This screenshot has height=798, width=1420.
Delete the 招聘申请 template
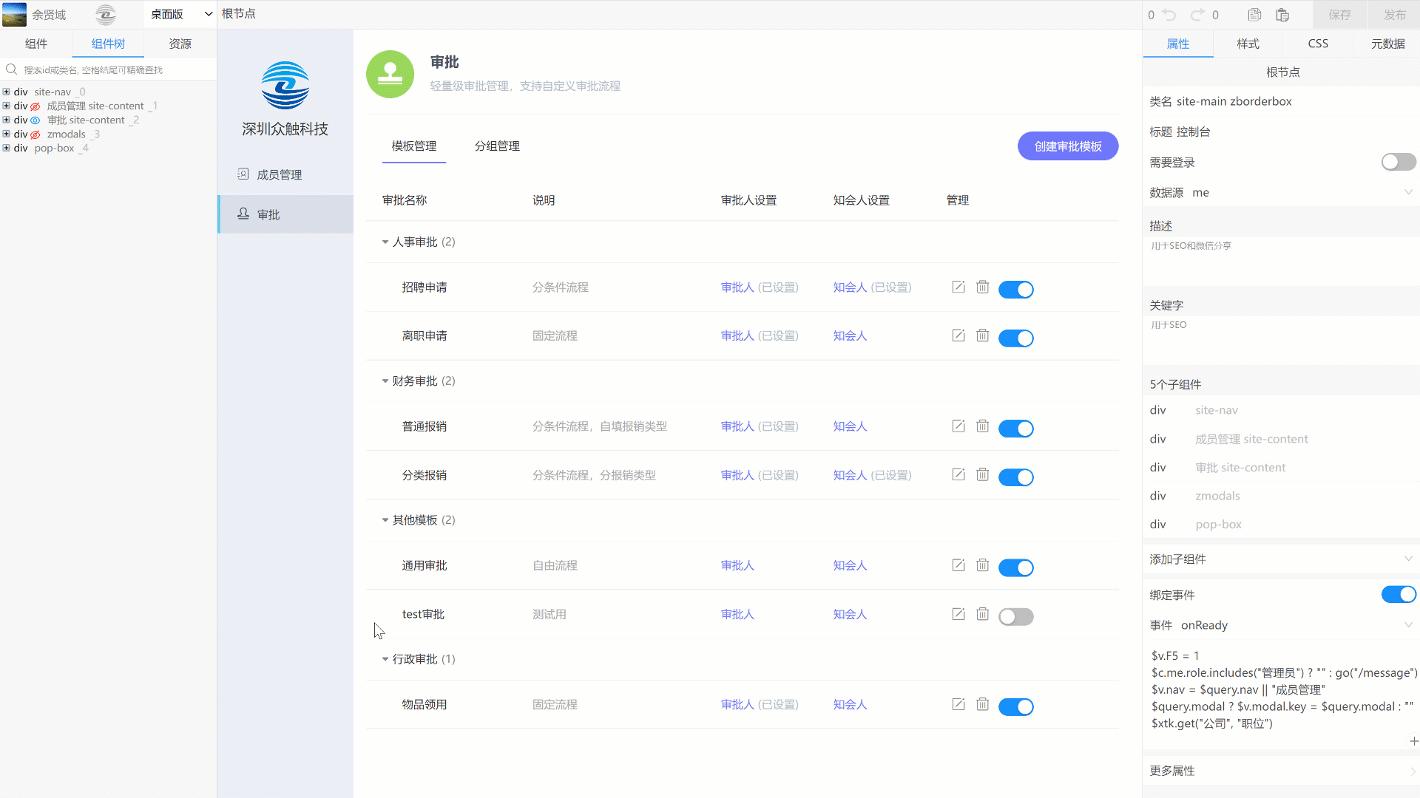tap(983, 287)
